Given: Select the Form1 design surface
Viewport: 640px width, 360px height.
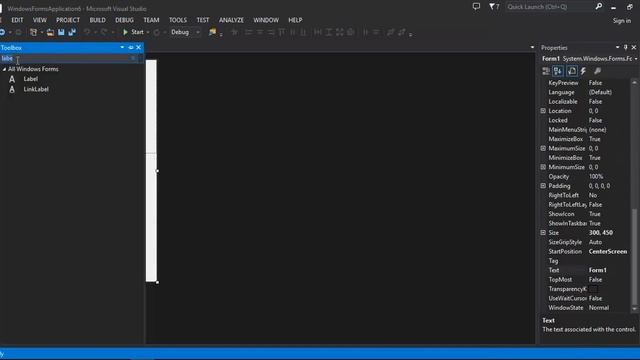Looking at the screenshot, I should tap(151, 171).
